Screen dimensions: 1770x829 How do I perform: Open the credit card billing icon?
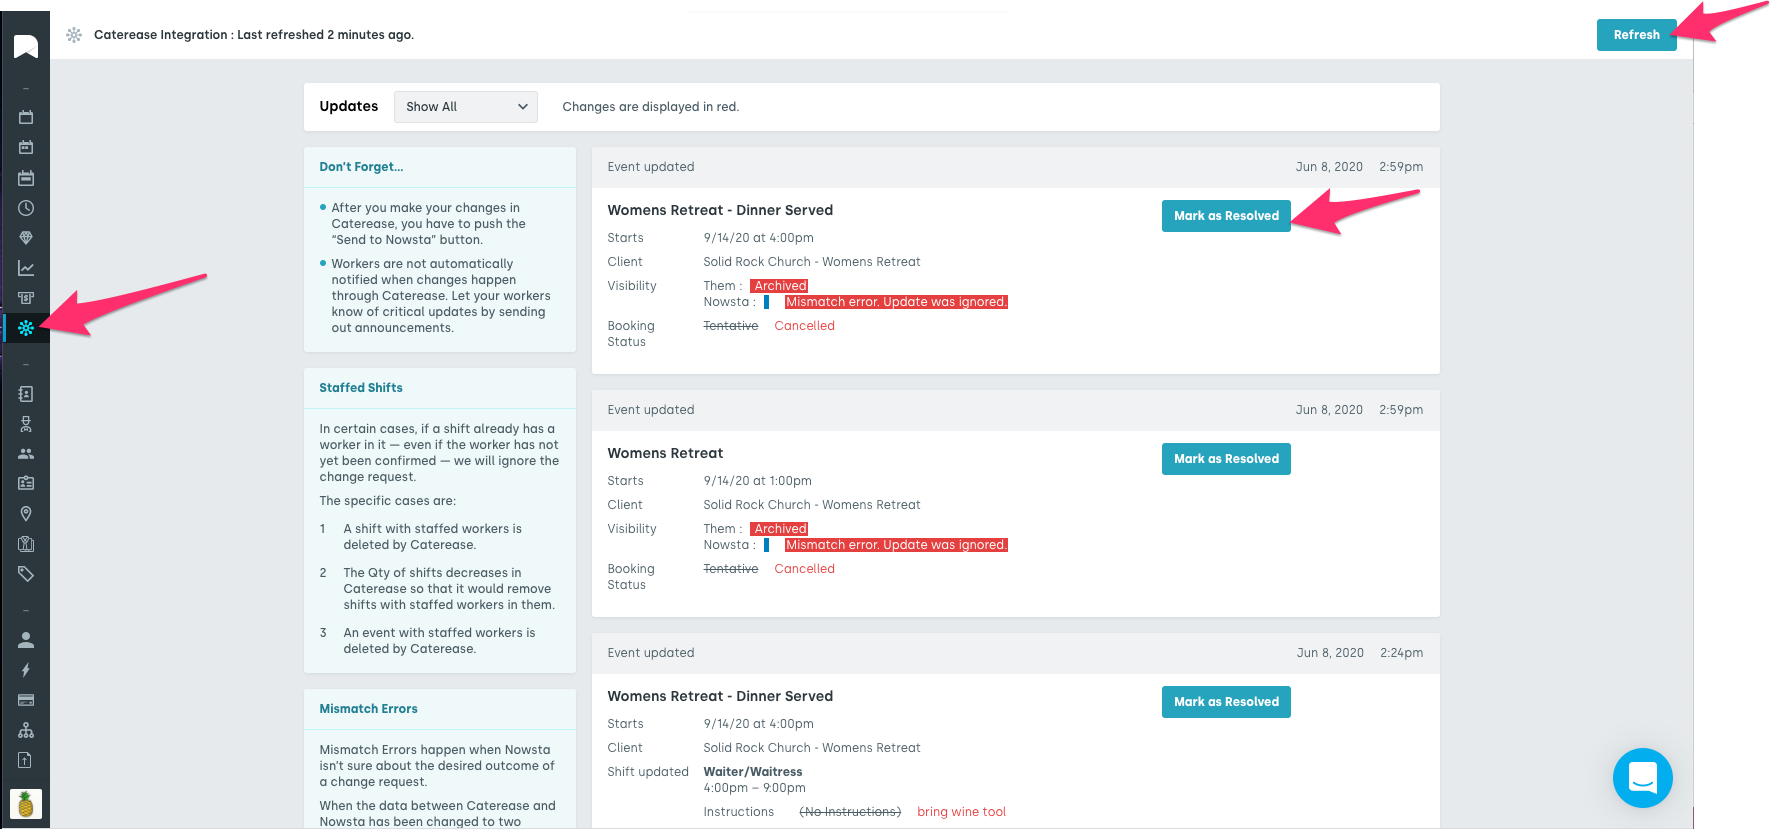tap(26, 700)
